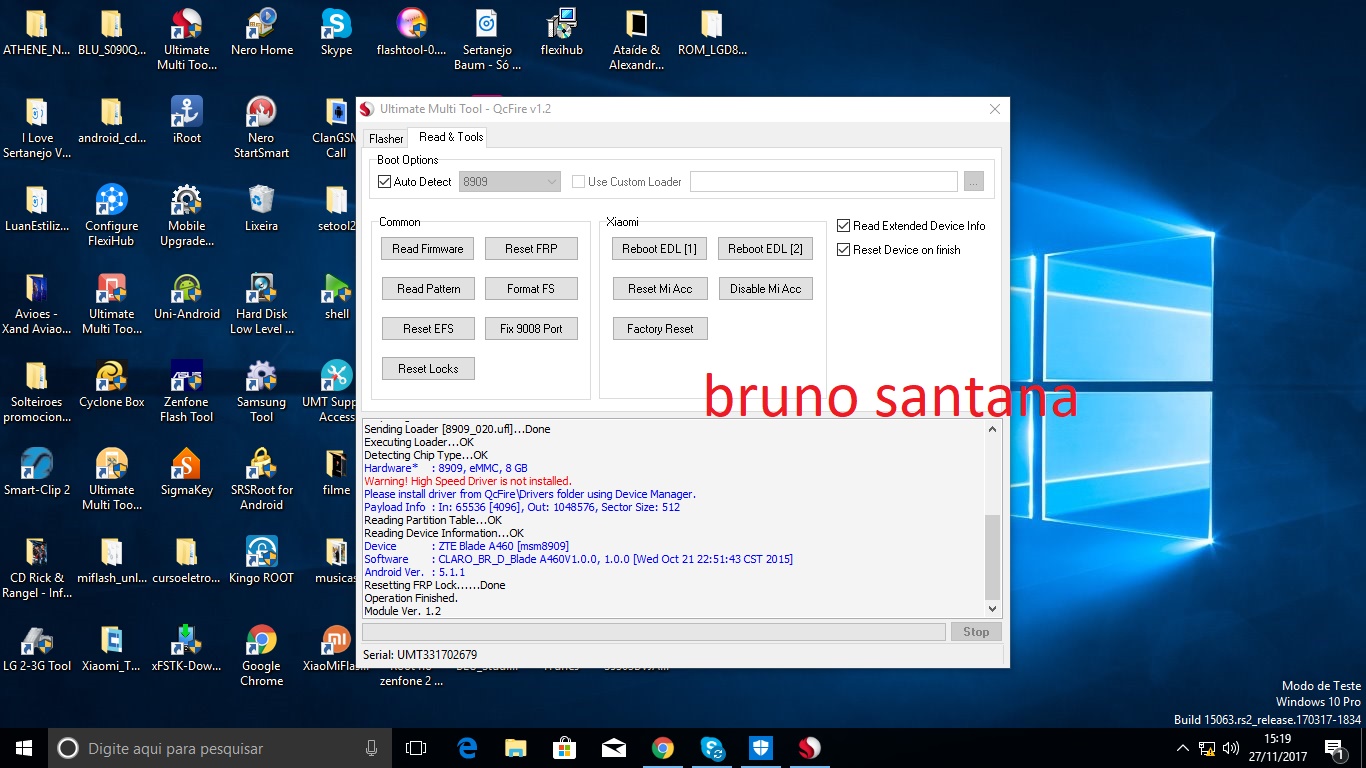The height and width of the screenshot is (768, 1366).
Task: Click the Format FS button
Action: point(531,289)
